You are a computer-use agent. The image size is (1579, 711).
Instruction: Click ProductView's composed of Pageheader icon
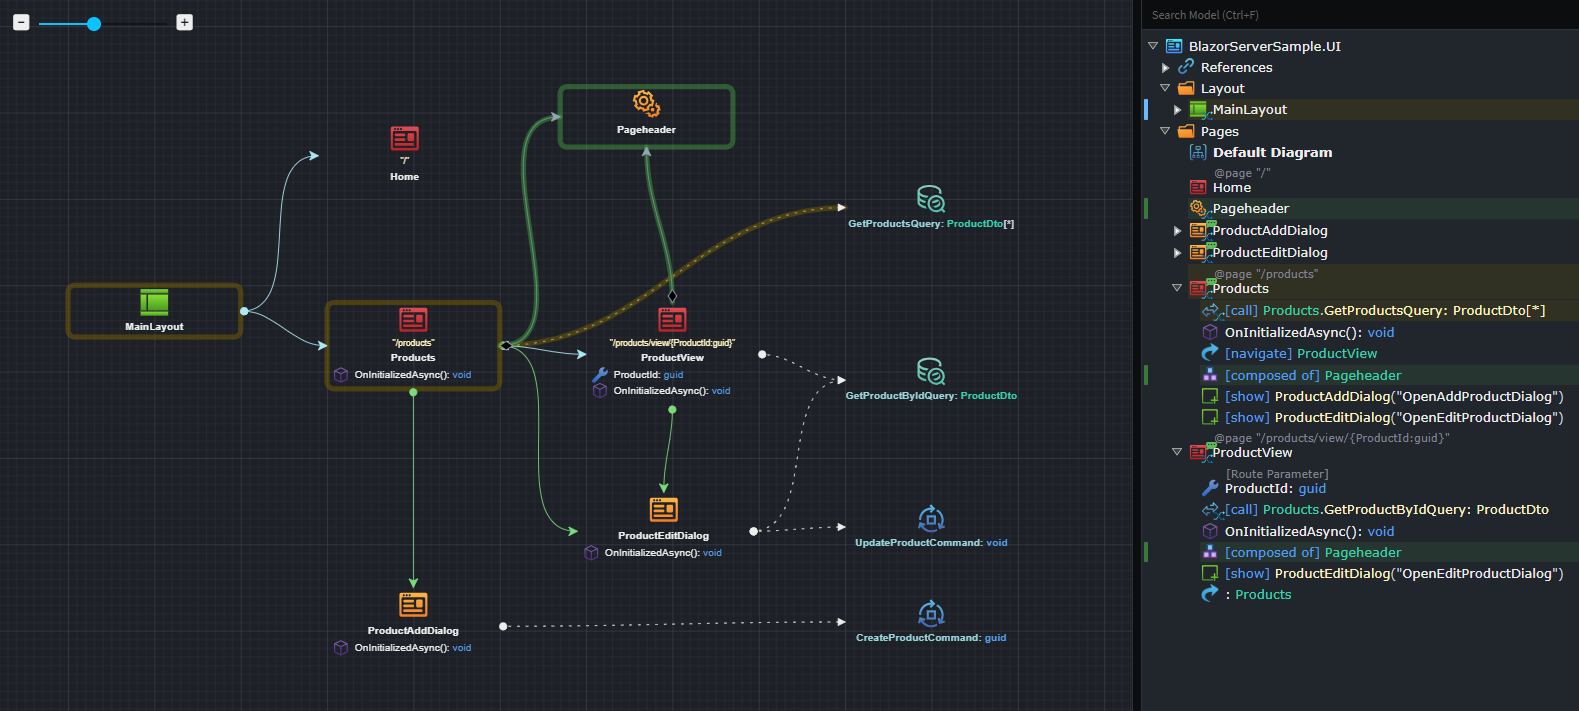(x=1210, y=552)
